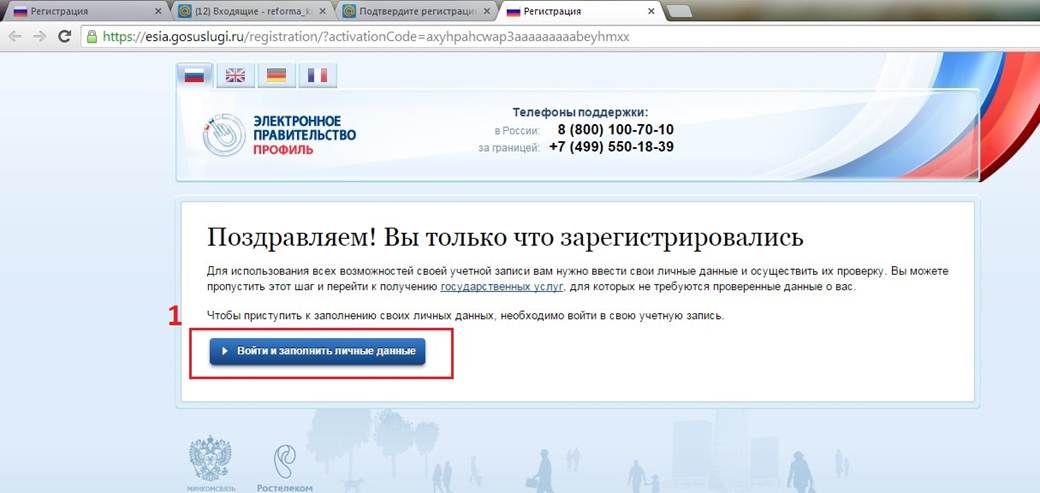
Task: Open a new browser tab
Action: coord(678,11)
